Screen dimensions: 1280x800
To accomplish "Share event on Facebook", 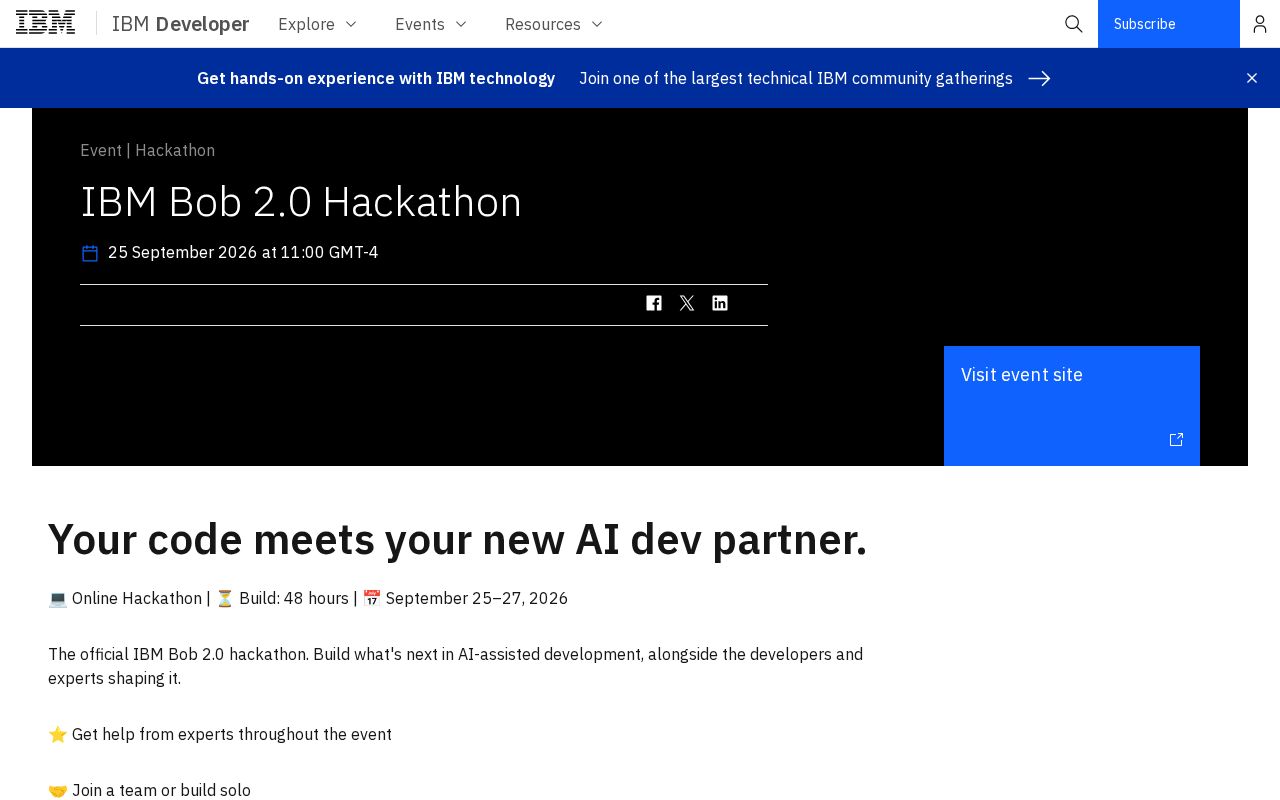I will tap(654, 303).
